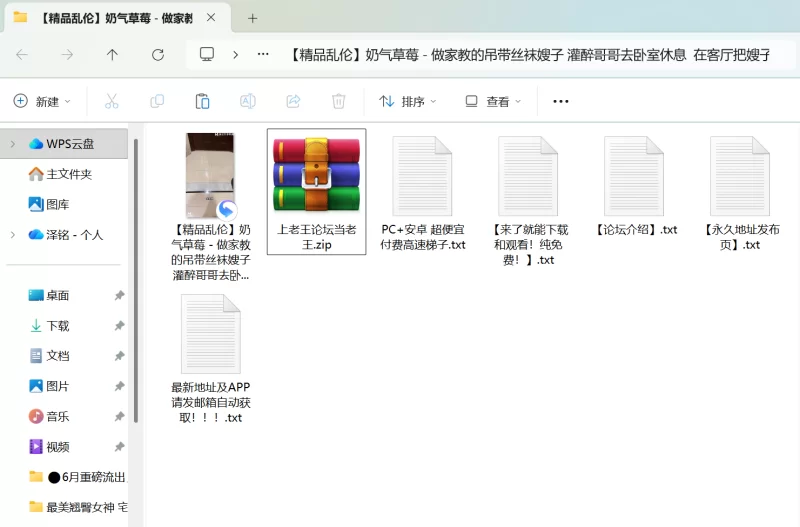Click the Share icon in toolbar
Image resolution: width=800 pixels, height=527 pixels.
[x=293, y=101]
